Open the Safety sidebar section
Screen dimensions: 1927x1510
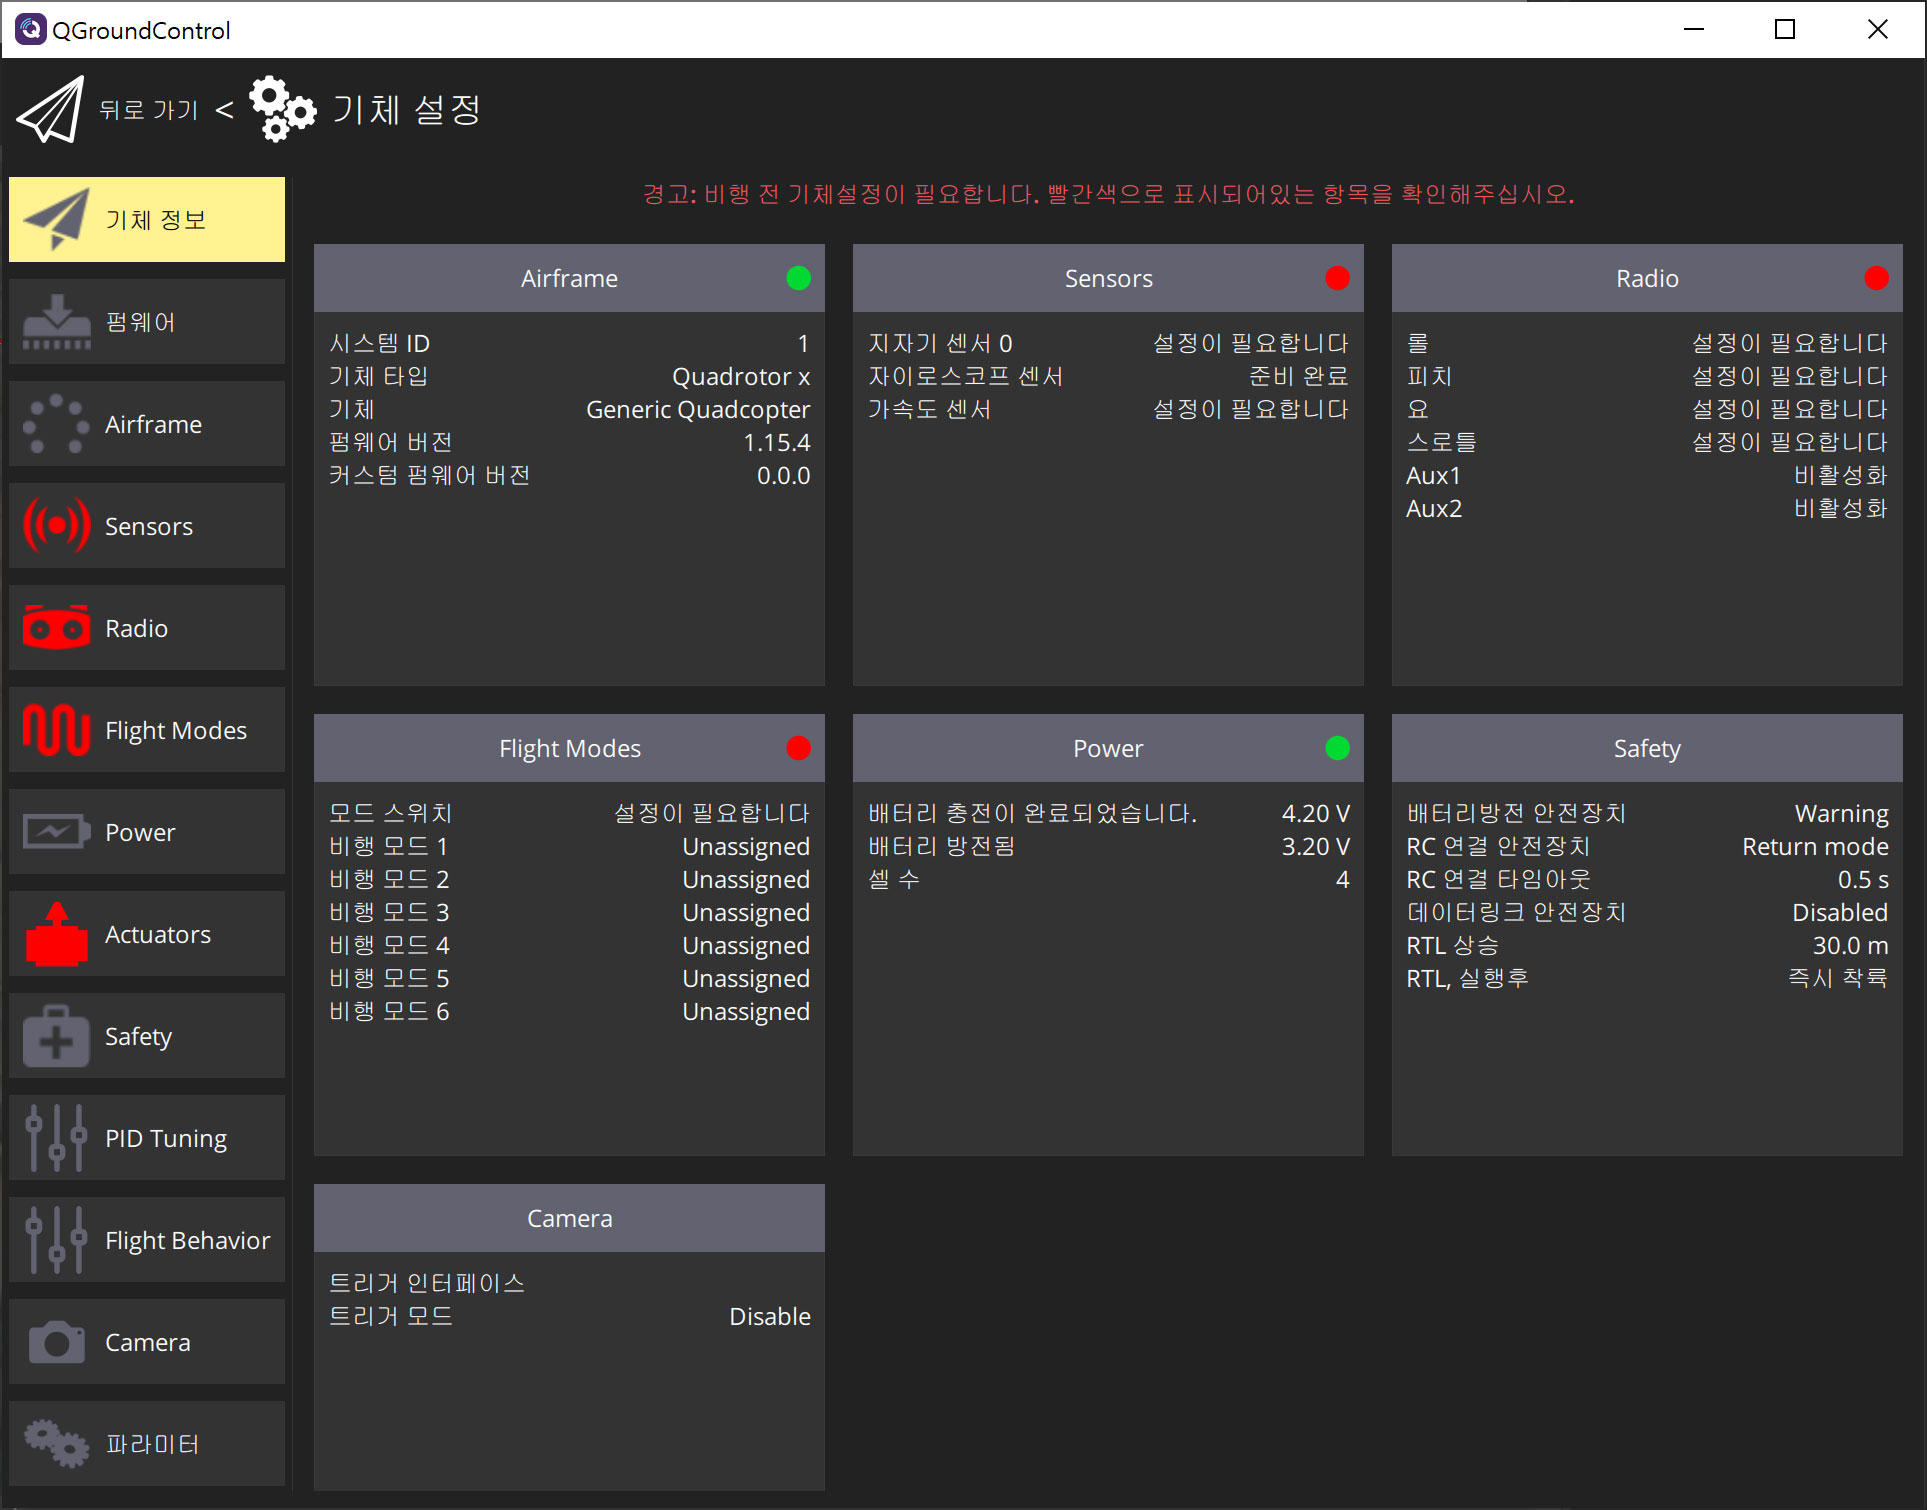[147, 1036]
